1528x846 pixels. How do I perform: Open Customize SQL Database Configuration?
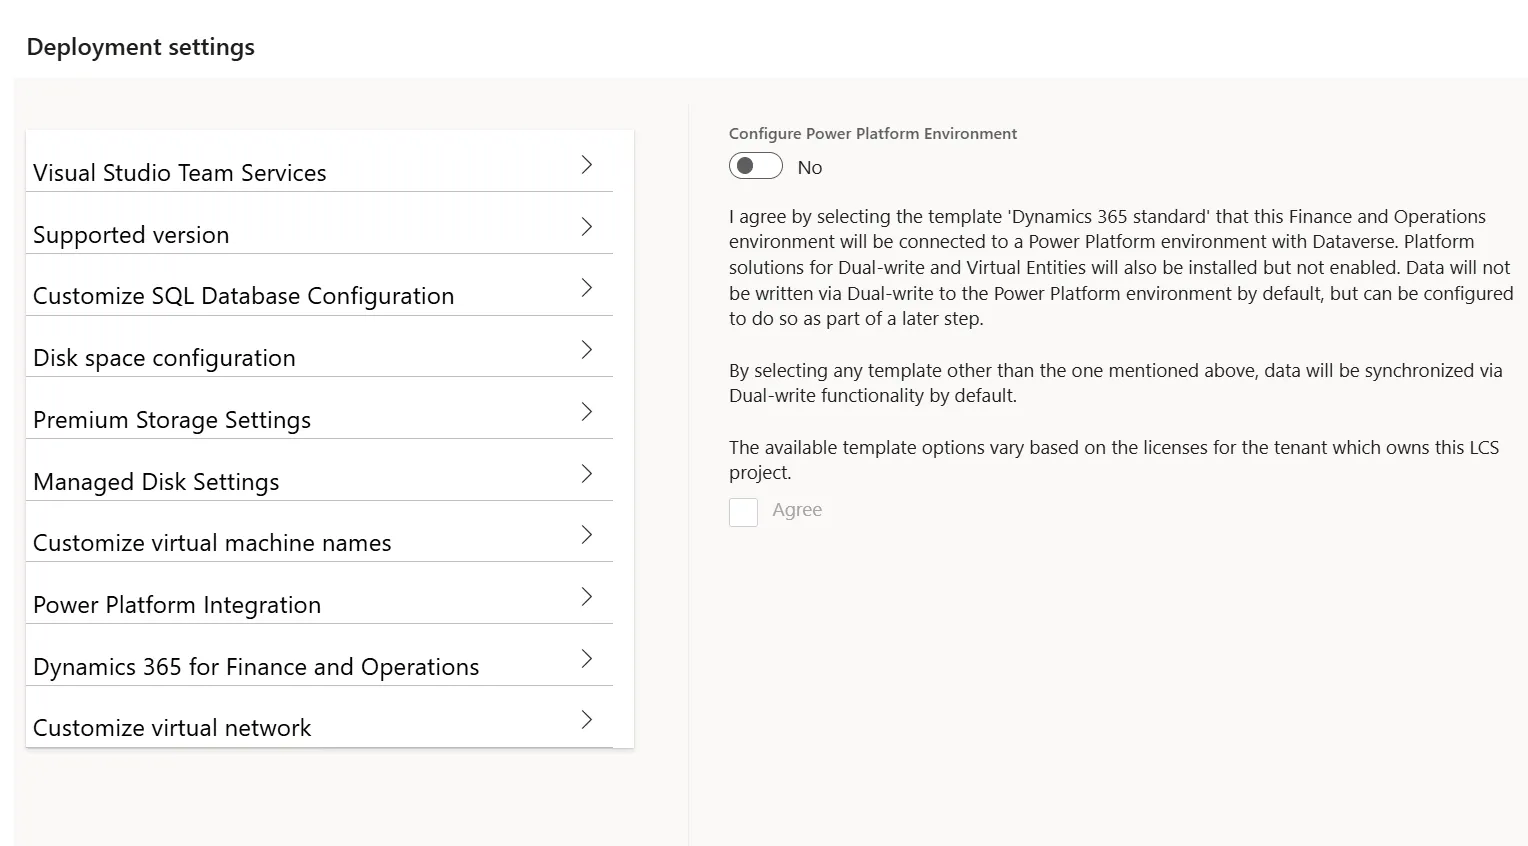tap(319, 286)
